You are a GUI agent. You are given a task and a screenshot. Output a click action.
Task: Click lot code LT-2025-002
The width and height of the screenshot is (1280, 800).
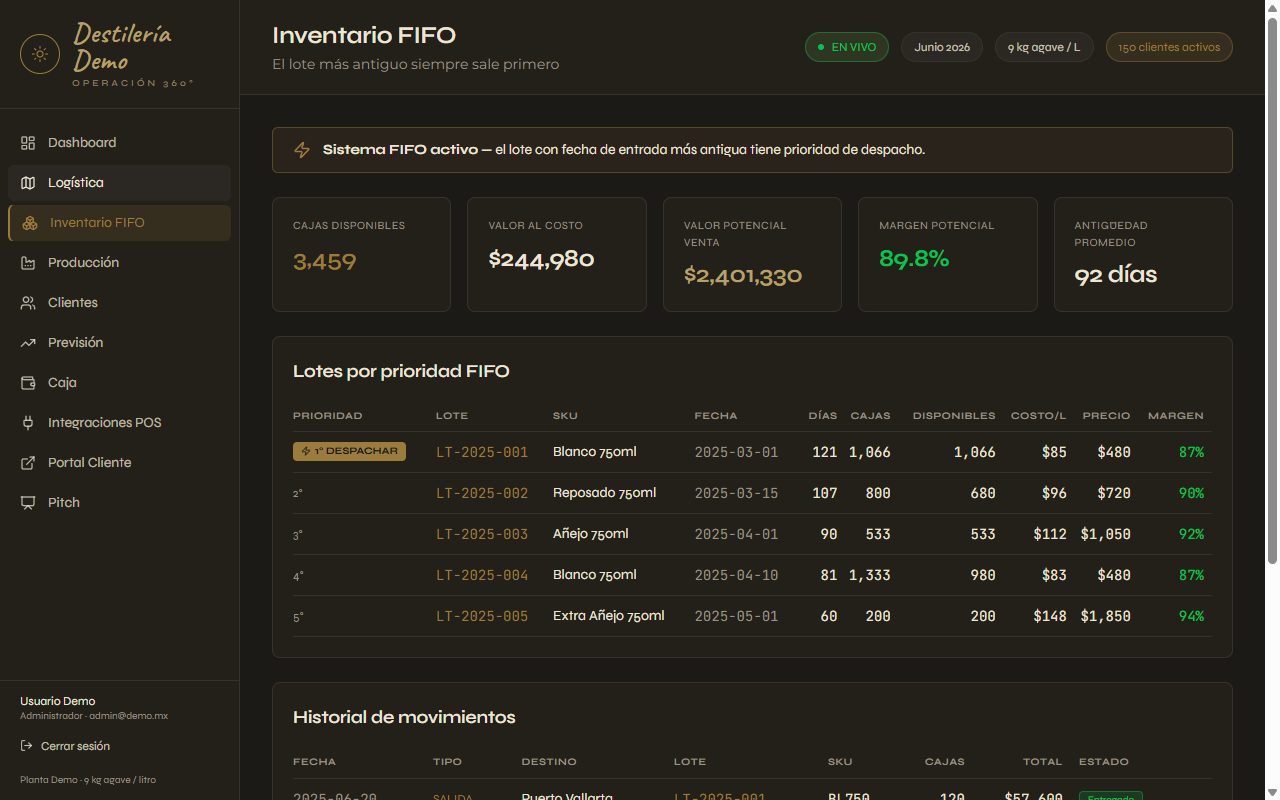point(482,493)
